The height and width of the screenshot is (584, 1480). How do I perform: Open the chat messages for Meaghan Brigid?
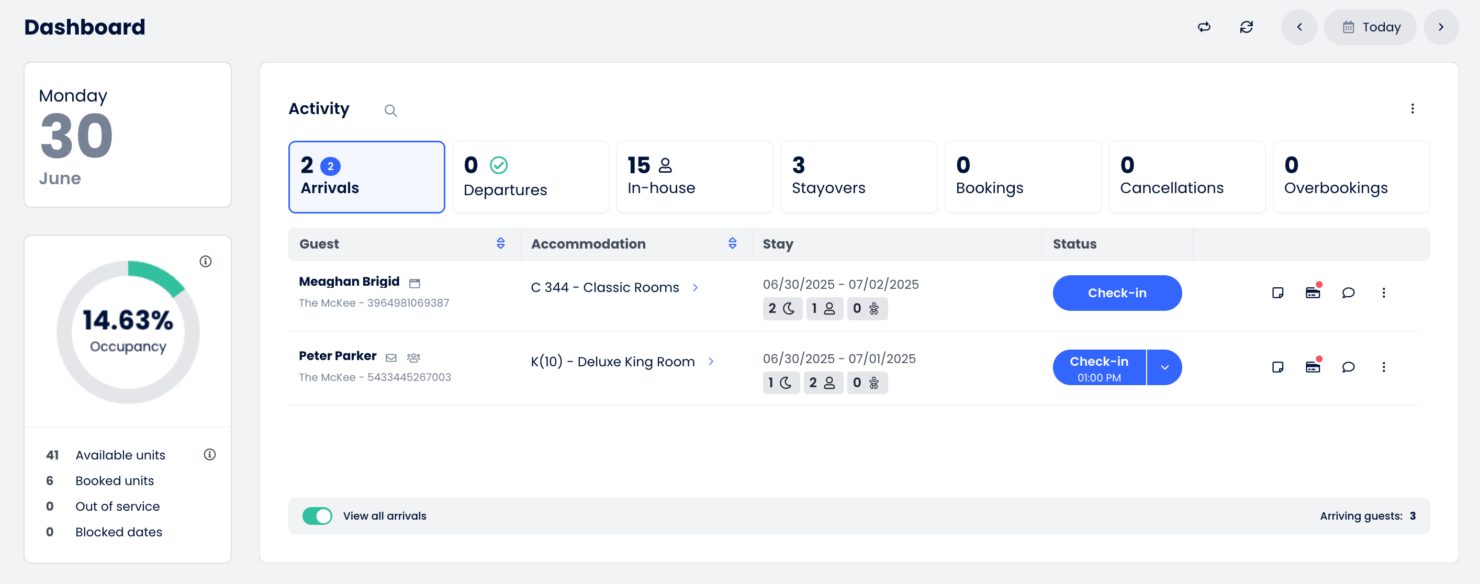point(1348,292)
